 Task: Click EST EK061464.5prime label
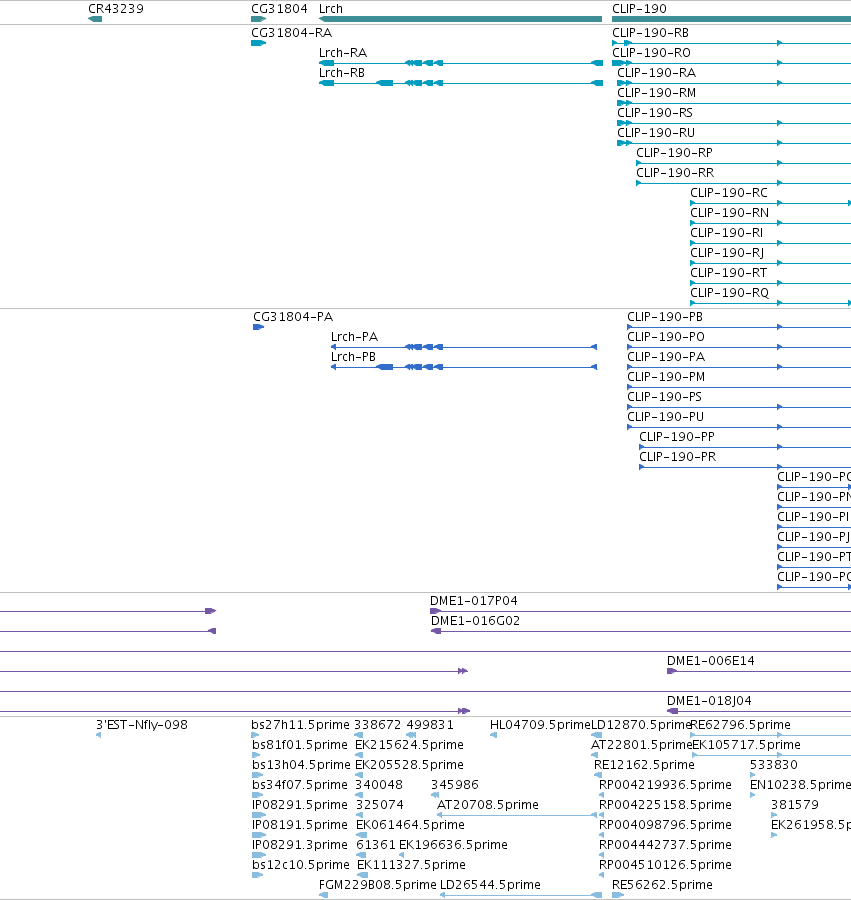click(410, 825)
